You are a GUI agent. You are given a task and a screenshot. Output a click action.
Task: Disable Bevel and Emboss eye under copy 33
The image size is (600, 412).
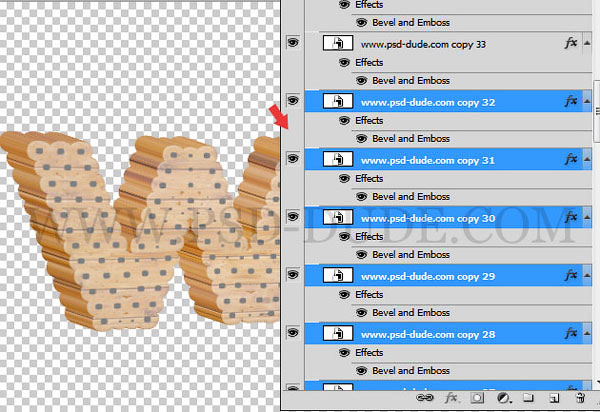coord(362,81)
